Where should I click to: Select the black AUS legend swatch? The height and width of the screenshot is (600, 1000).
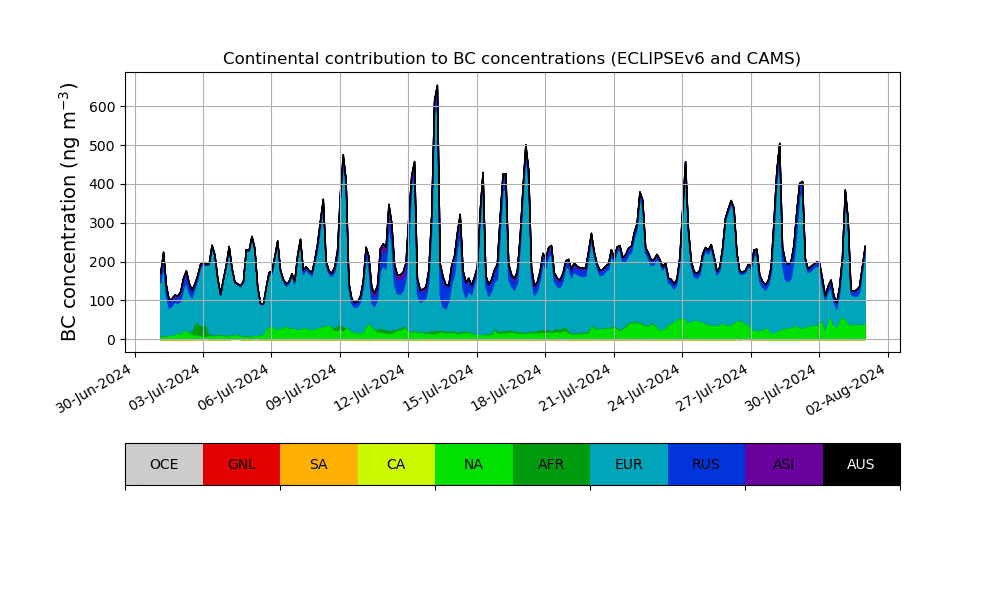pos(861,464)
